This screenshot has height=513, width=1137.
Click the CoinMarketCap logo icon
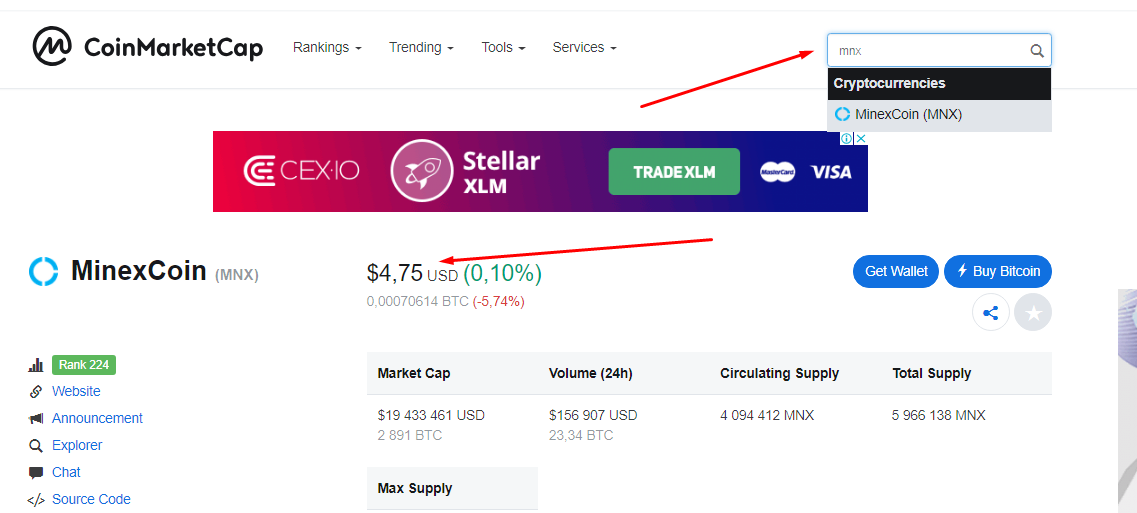[52, 46]
